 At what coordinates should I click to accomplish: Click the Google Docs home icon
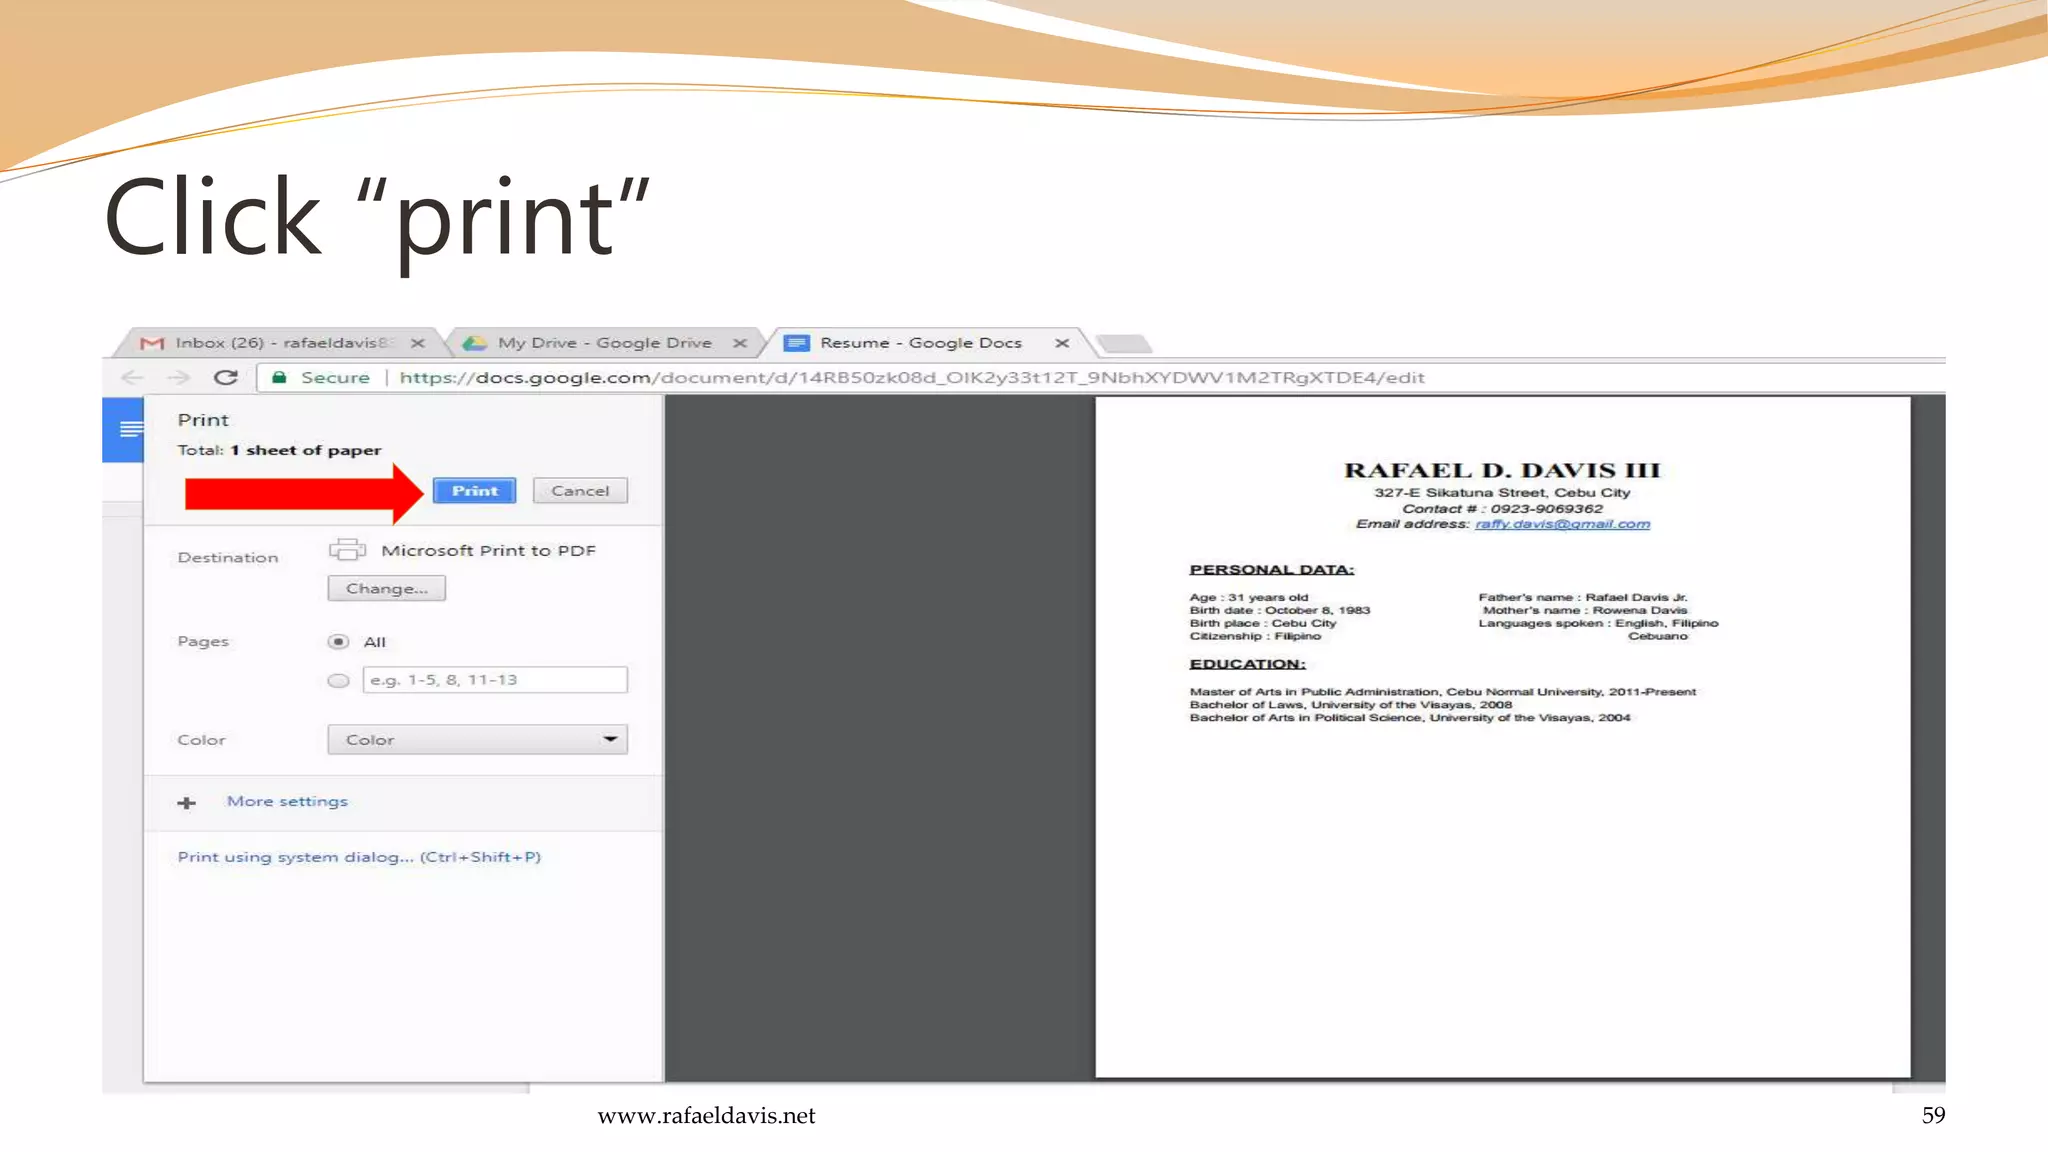coord(128,430)
